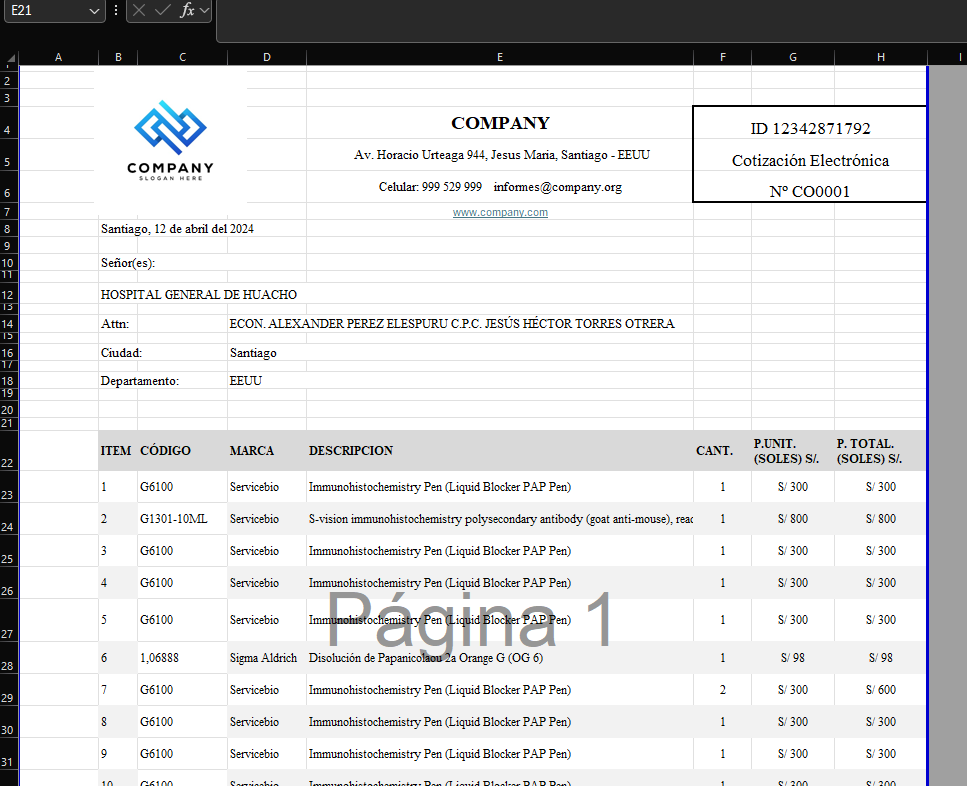Select column D header
967x786 pixels.
(266, 57)
